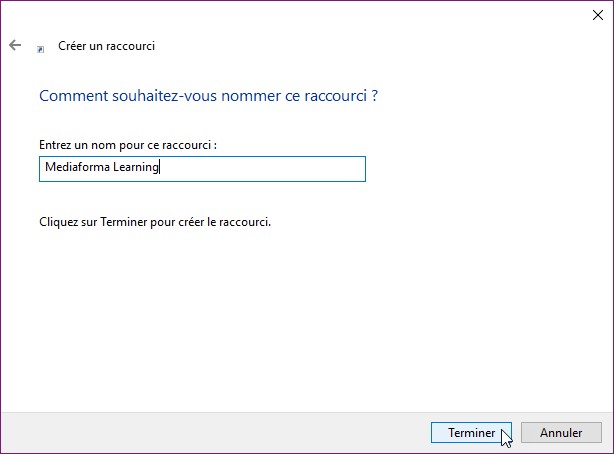614x454 pixels.
Task: Close the Créer un raccourci window
Action: (597, 13)
